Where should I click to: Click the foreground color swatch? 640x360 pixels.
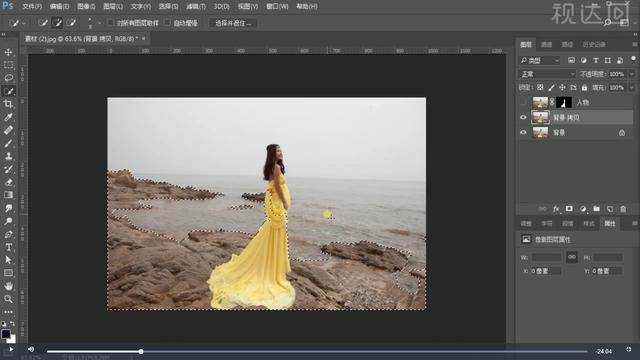6,333
